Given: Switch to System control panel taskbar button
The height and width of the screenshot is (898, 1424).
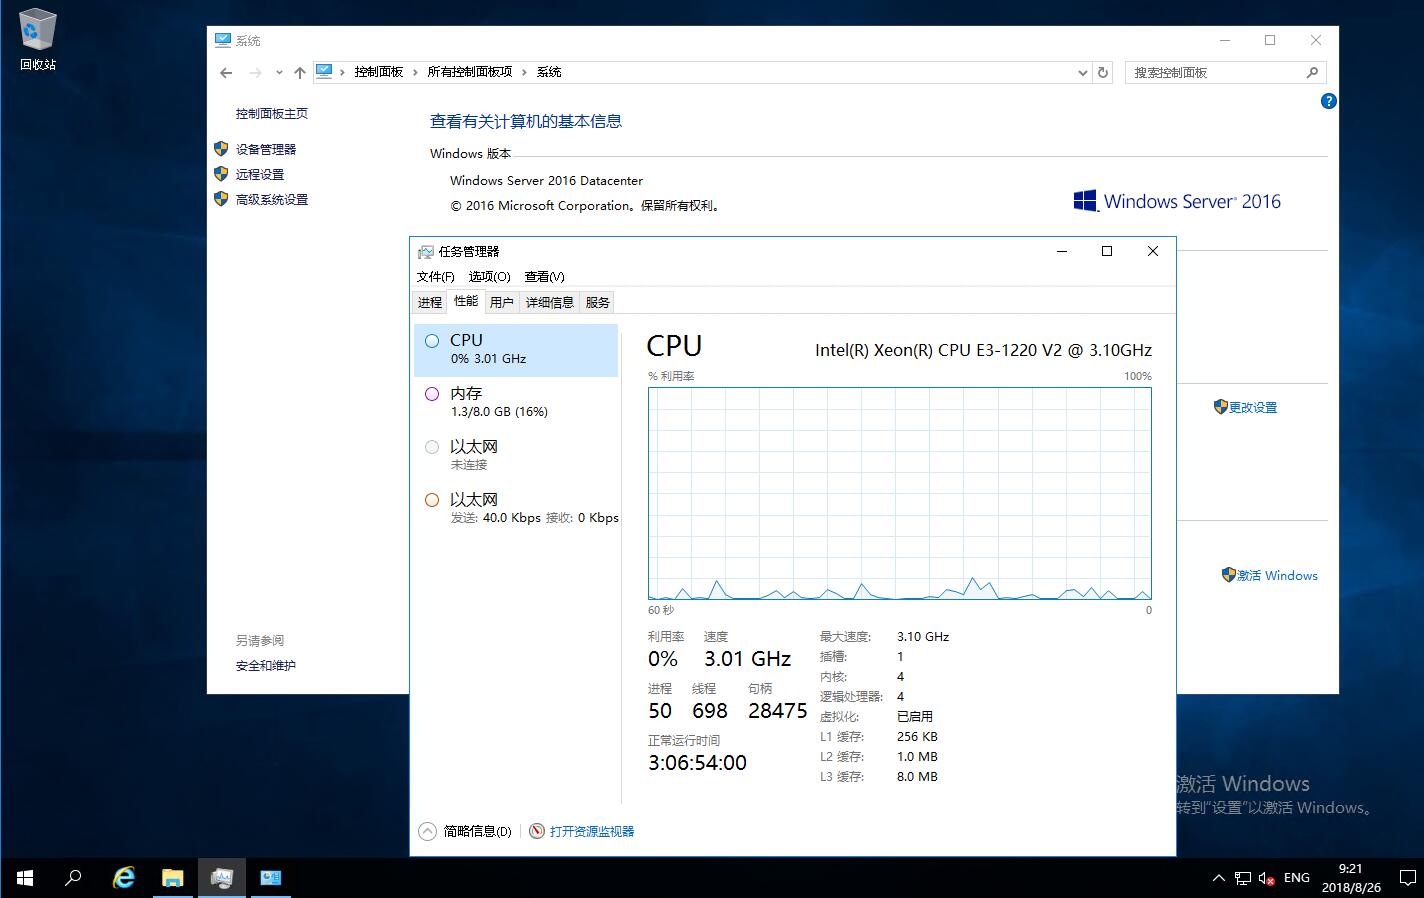Looking at the screenshot, I should tap(270, 878).
